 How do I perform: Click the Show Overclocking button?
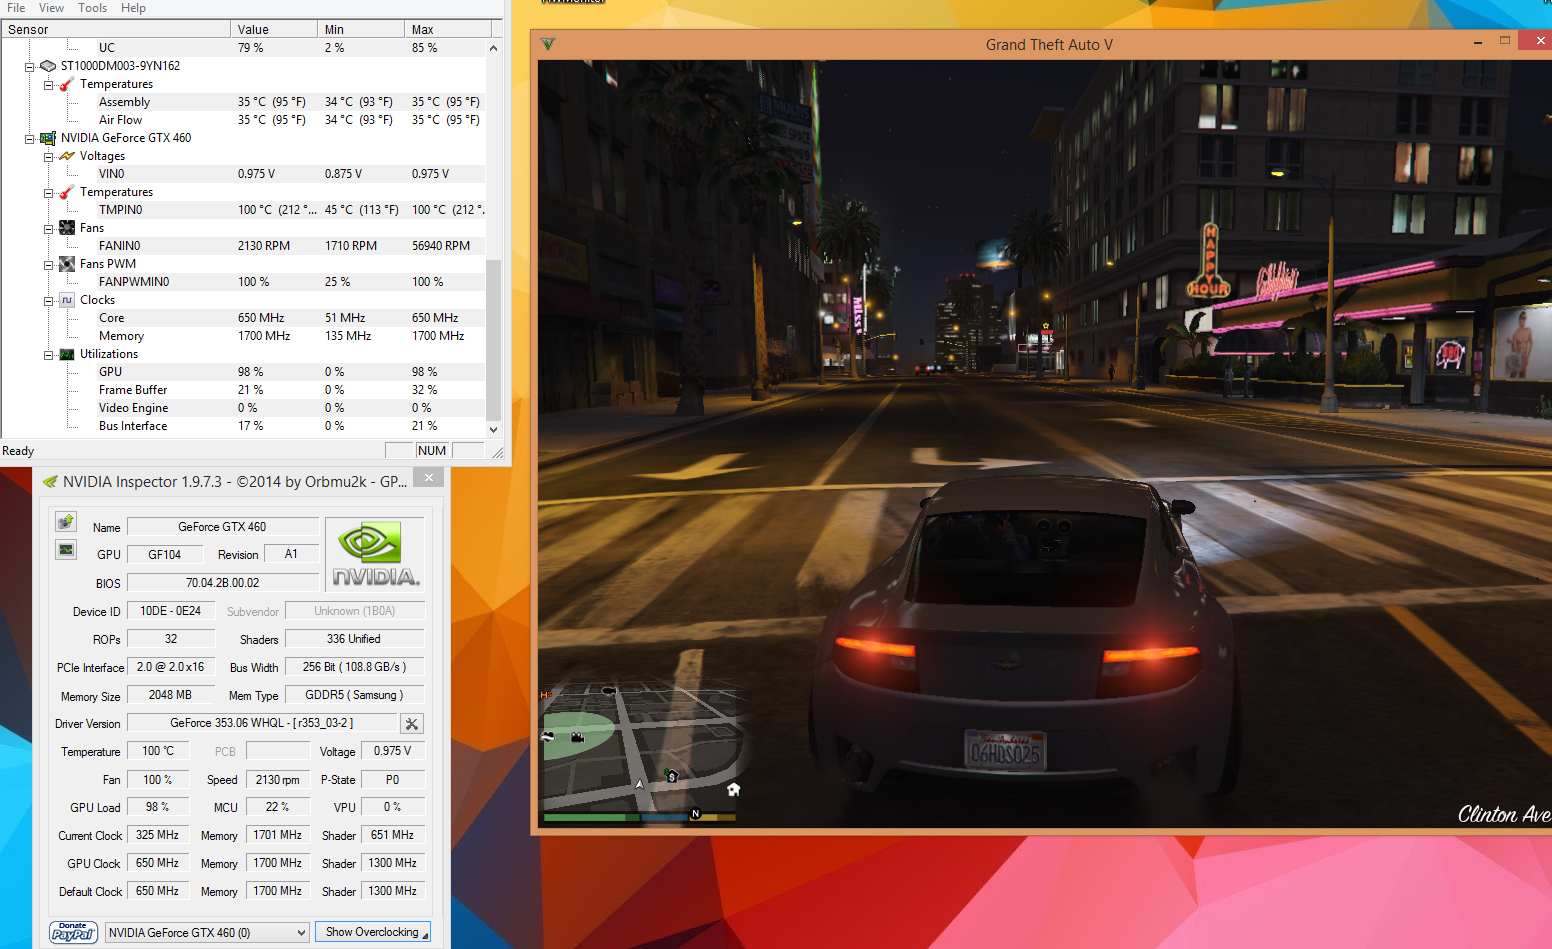[373, 932]
